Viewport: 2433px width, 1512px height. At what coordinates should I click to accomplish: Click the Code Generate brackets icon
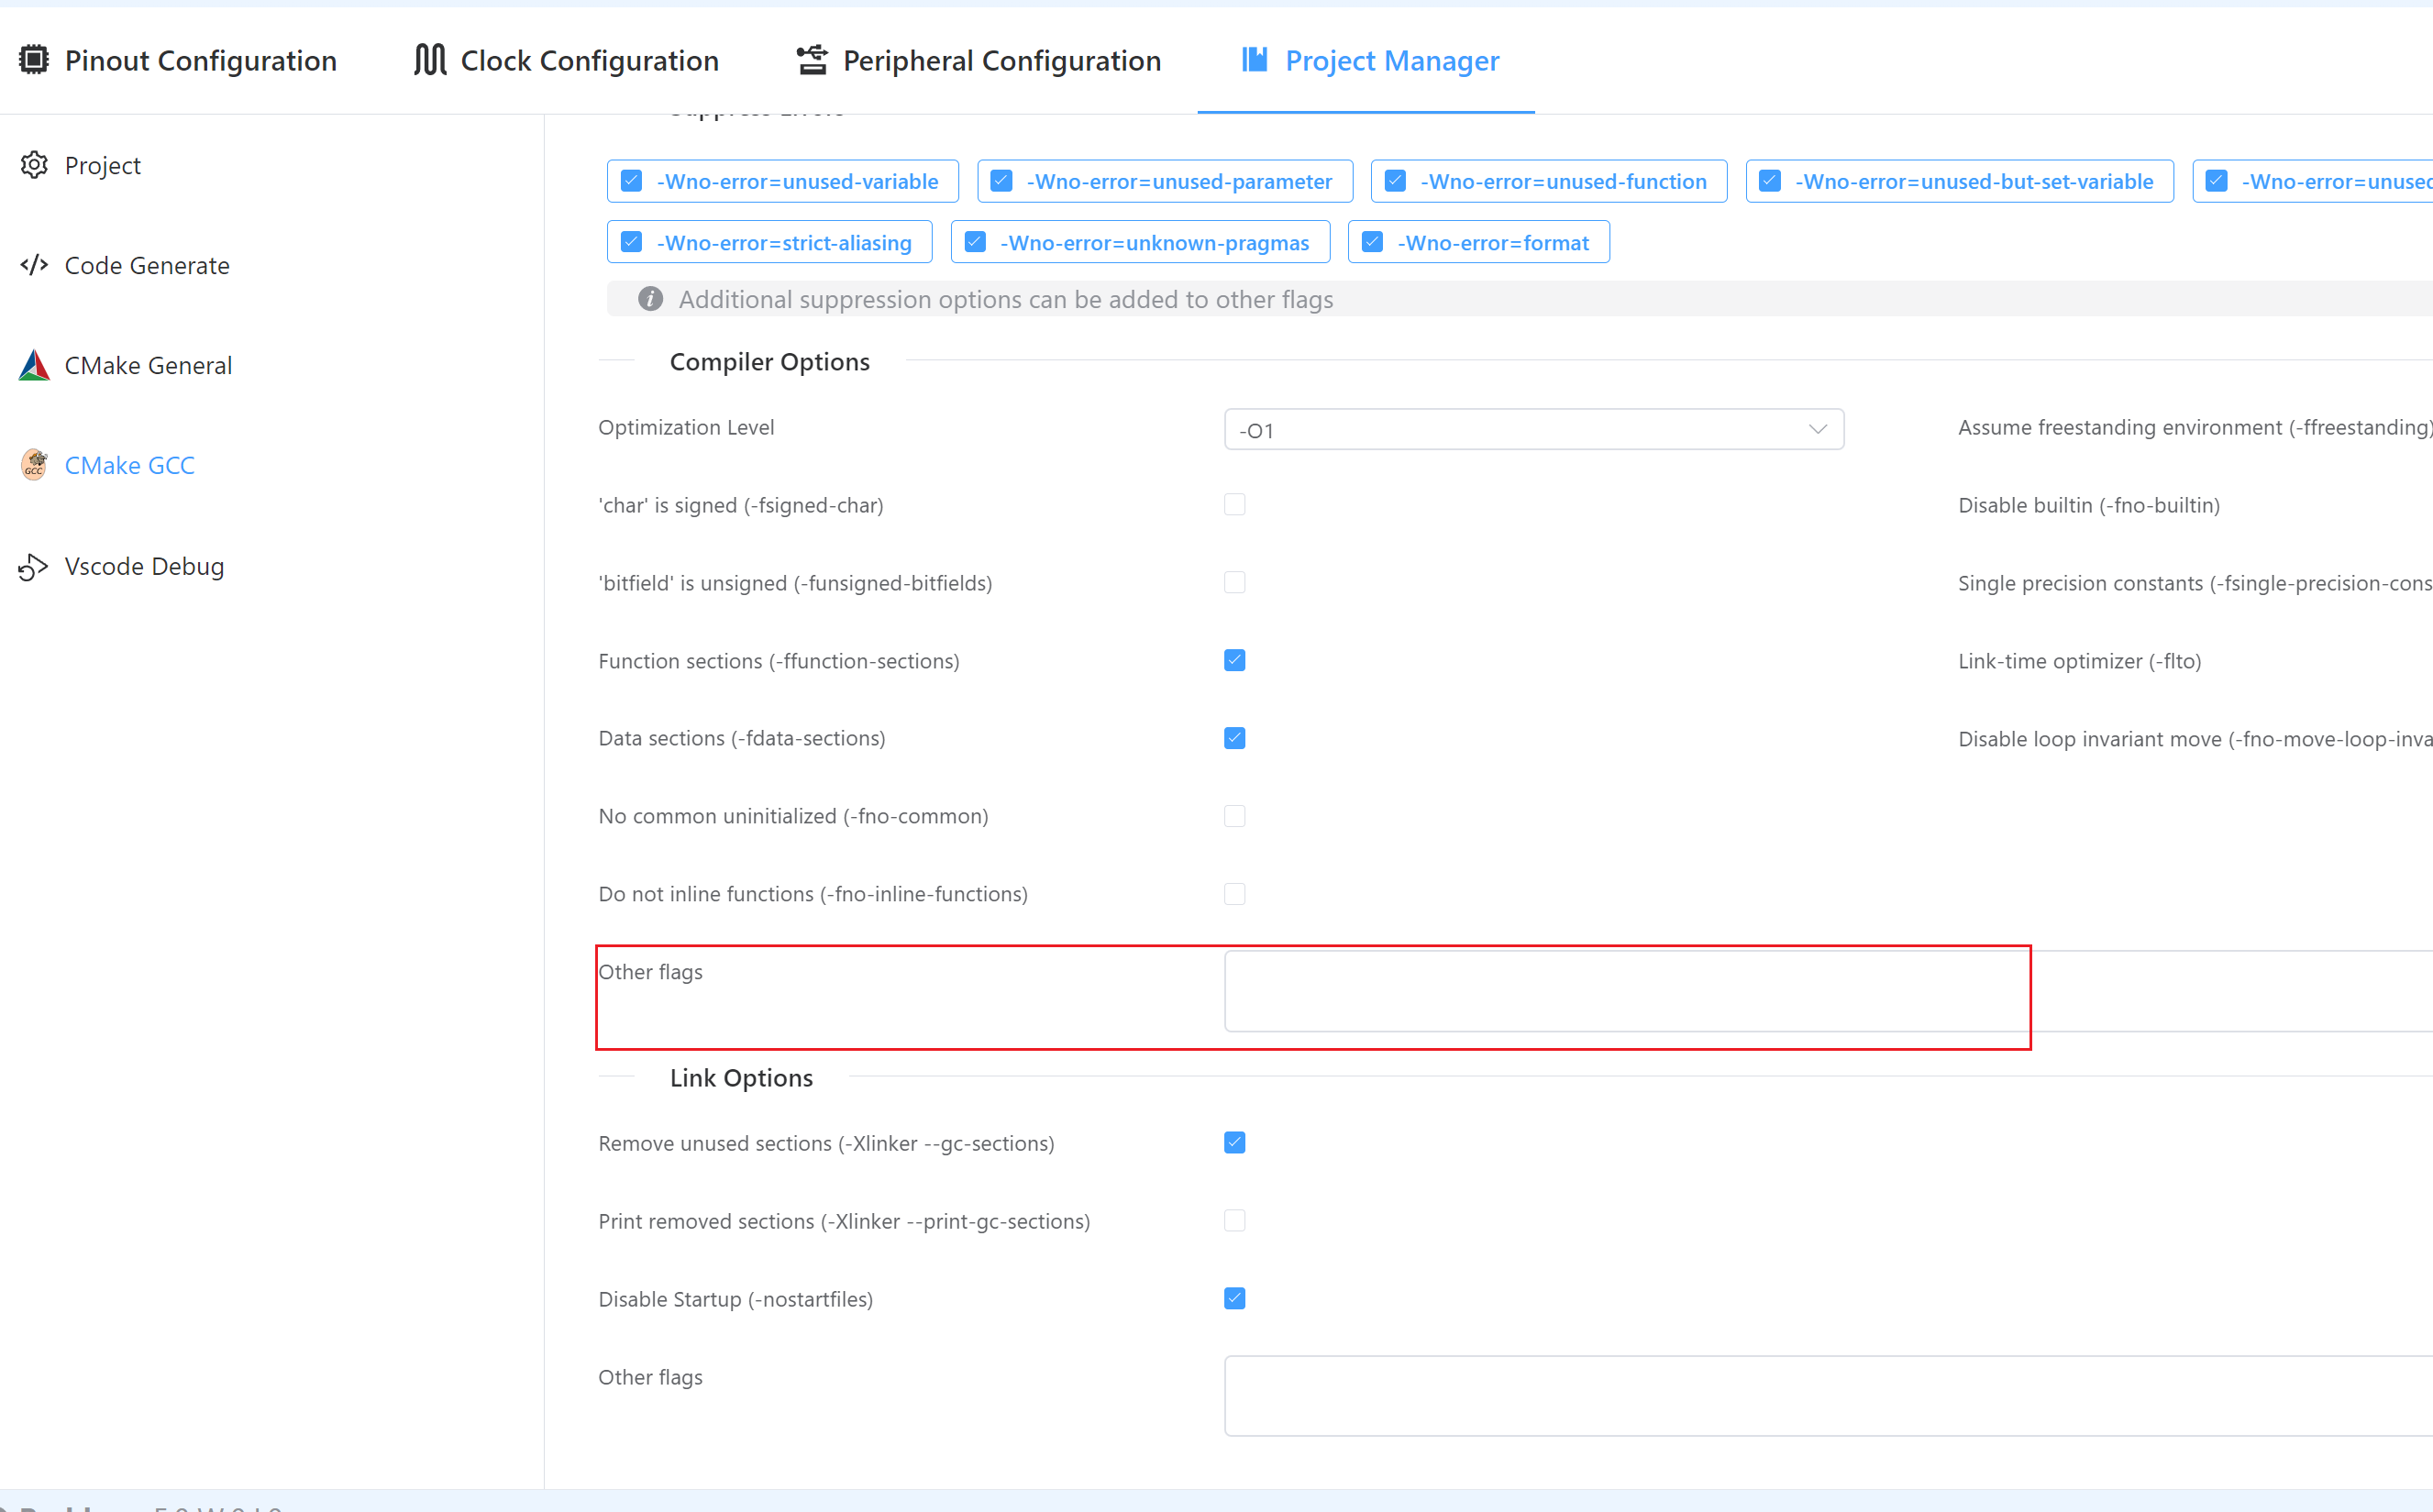[34, 265]
